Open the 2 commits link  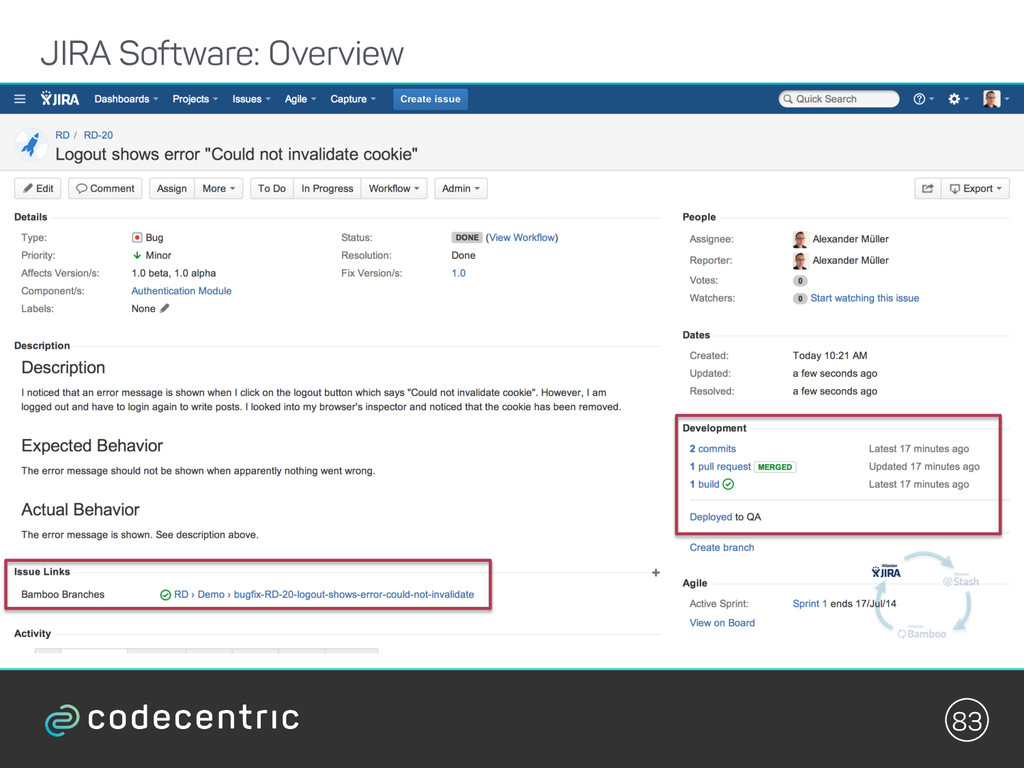pyautogui.click(x=712, y=449)
